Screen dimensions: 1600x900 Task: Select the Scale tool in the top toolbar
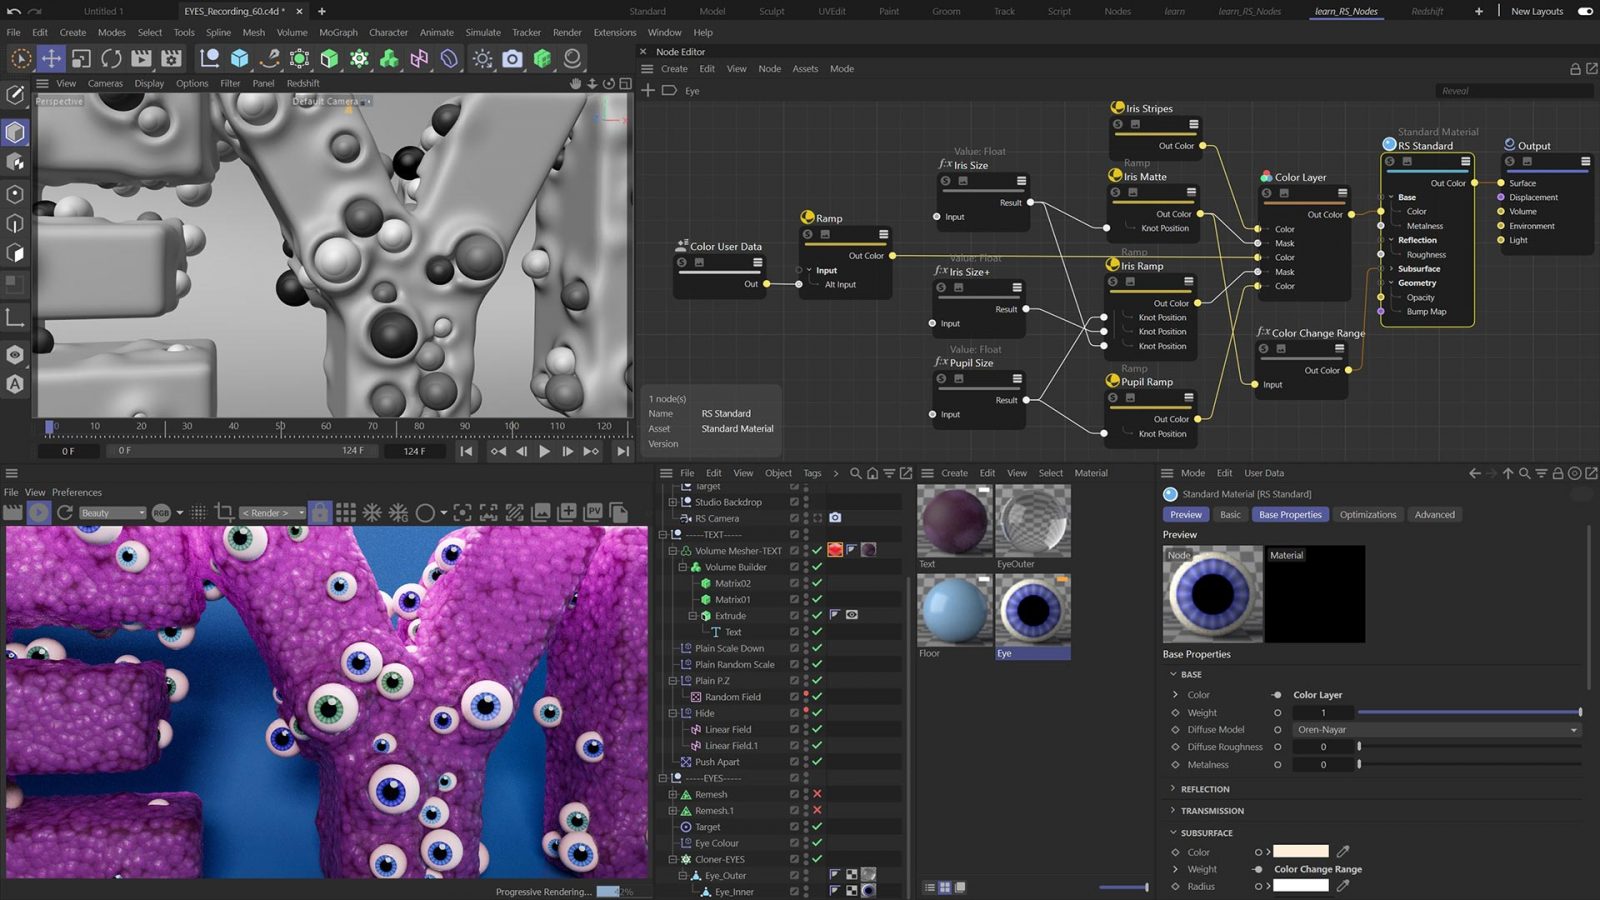81,60
